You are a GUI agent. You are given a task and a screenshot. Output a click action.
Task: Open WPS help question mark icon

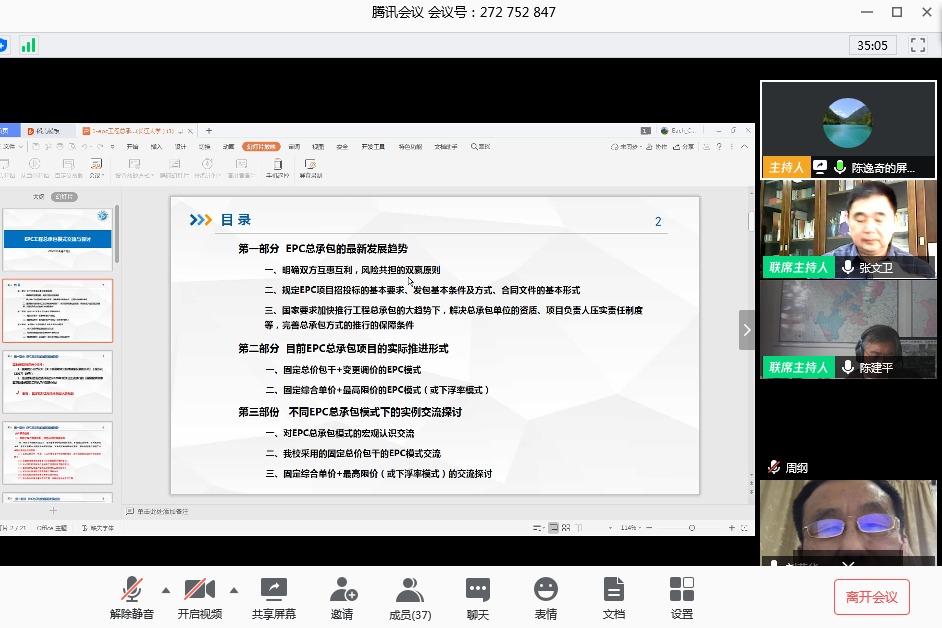click(719, 147)
